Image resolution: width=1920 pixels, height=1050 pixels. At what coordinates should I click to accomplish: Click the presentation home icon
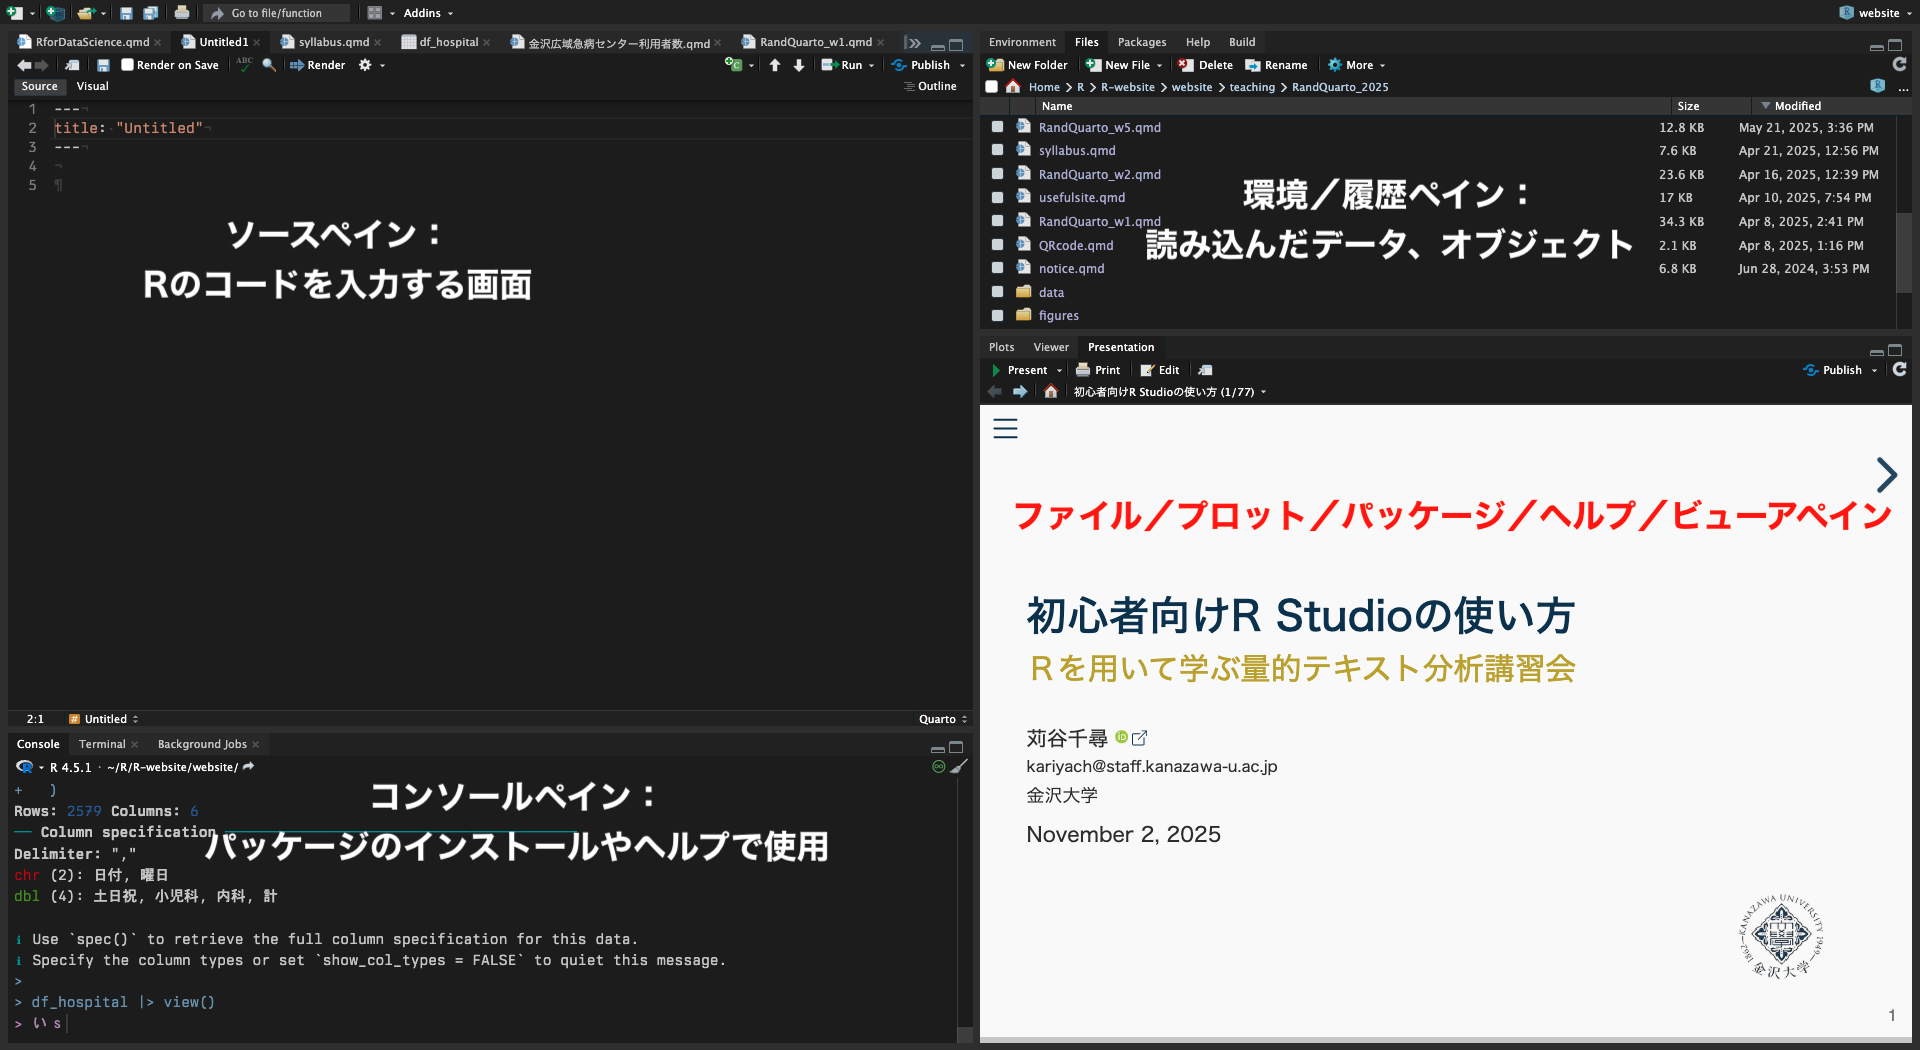pos(1050,392)
